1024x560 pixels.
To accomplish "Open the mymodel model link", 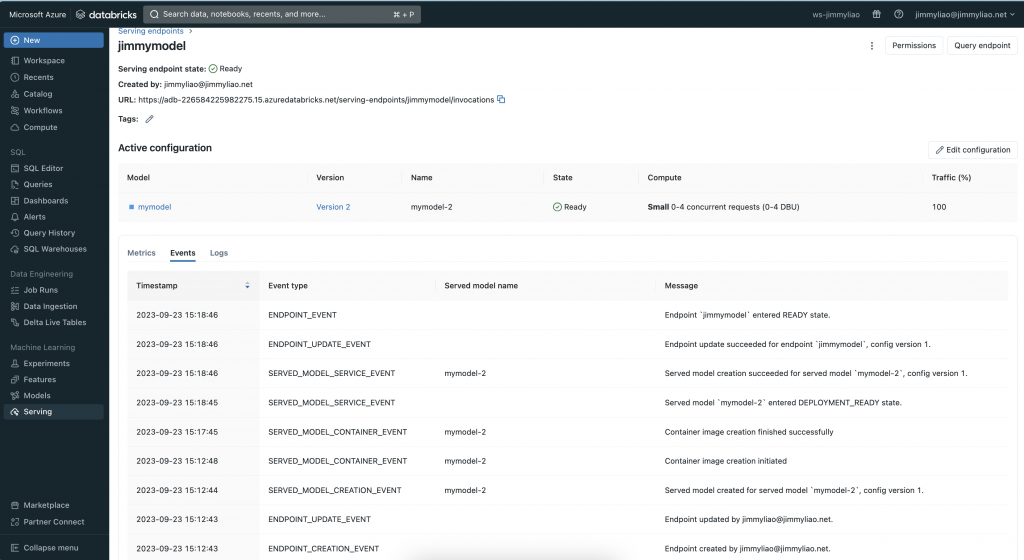I will (154, 207).
